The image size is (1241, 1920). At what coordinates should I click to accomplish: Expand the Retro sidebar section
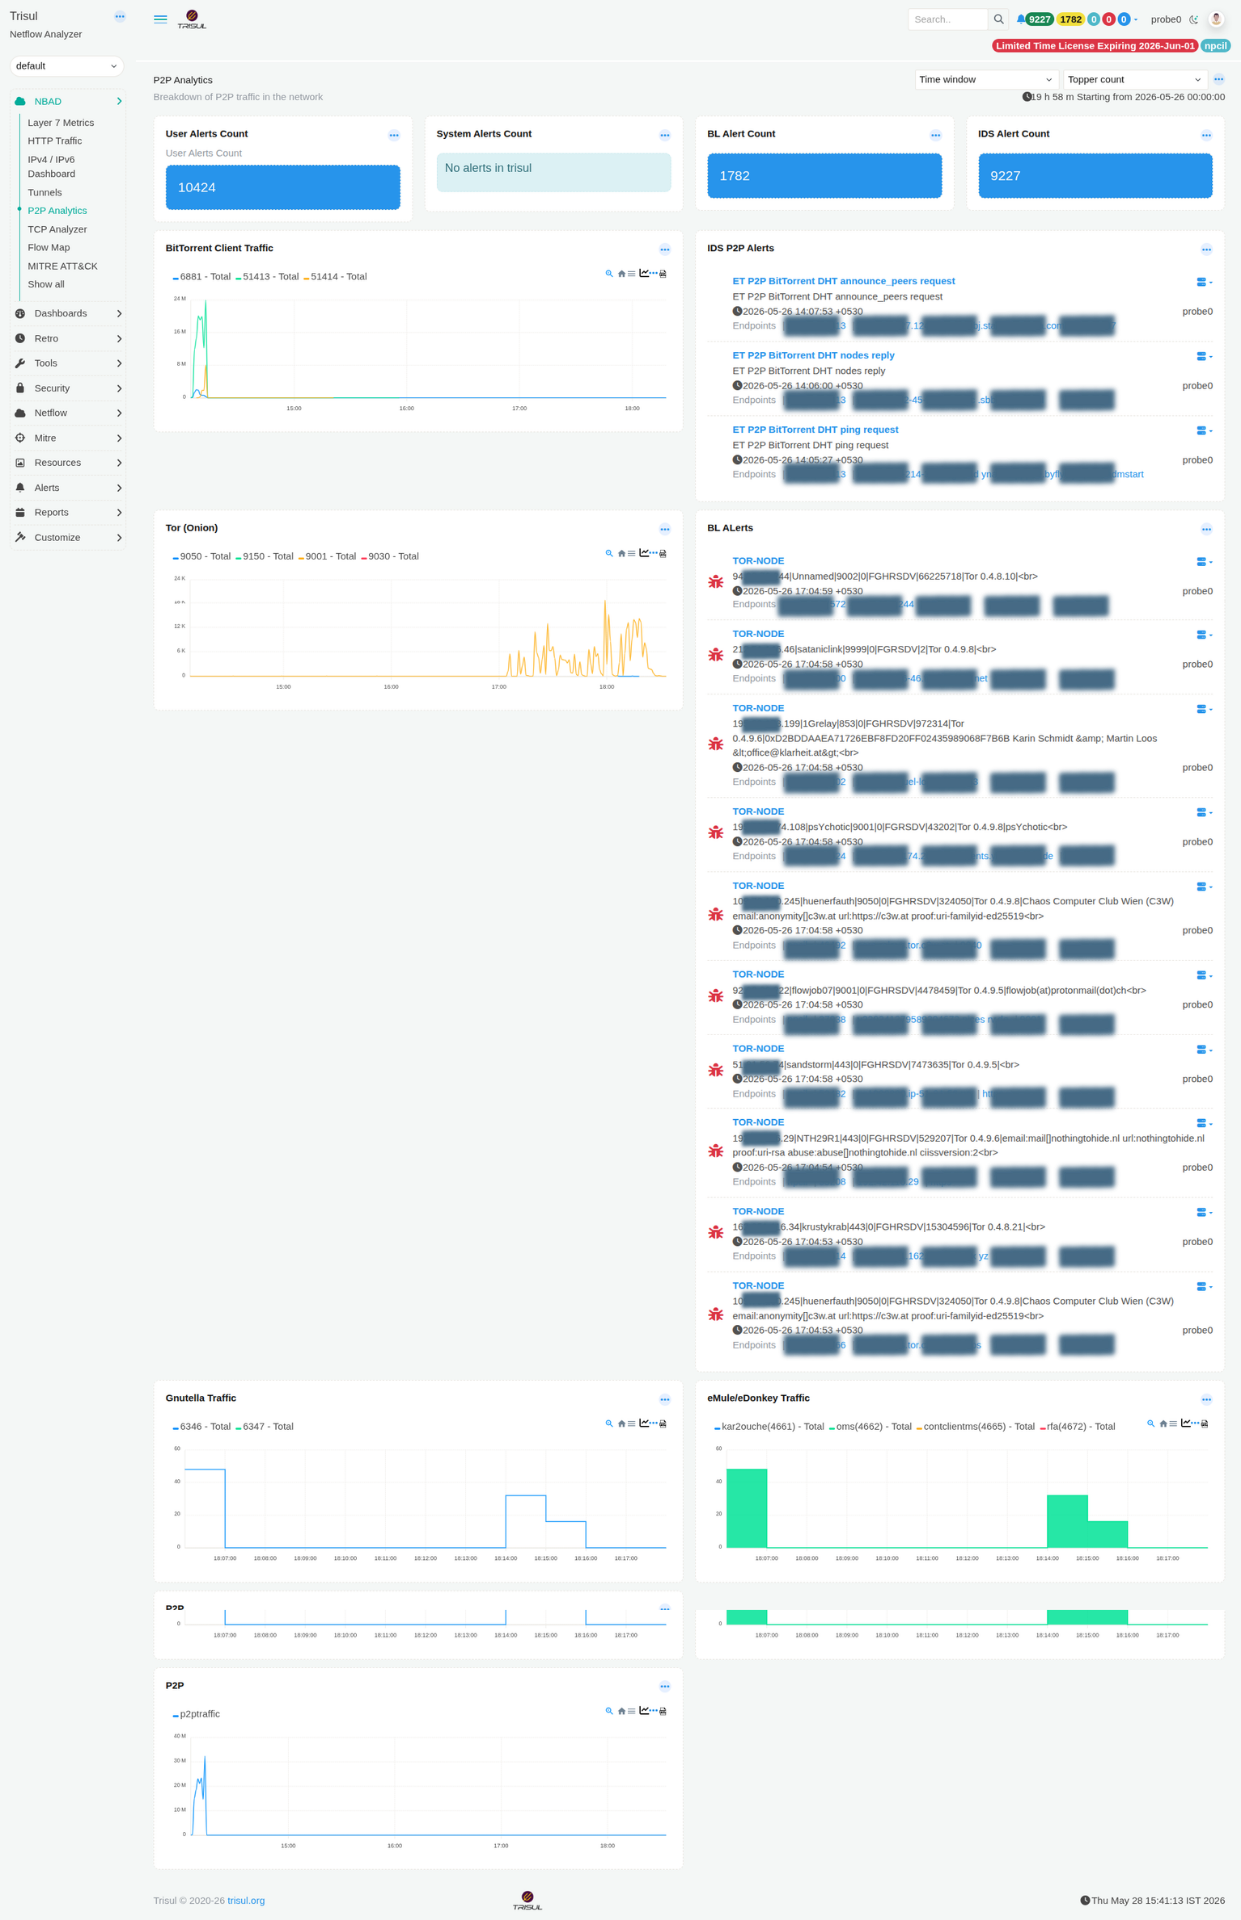coord(68,339)
